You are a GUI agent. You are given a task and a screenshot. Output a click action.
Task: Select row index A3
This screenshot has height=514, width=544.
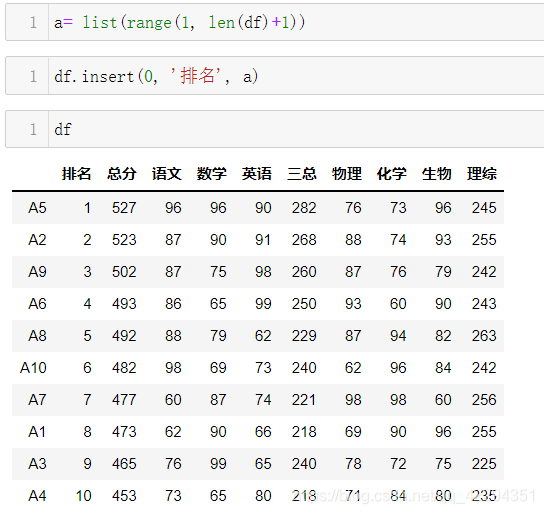pos(37,464)
